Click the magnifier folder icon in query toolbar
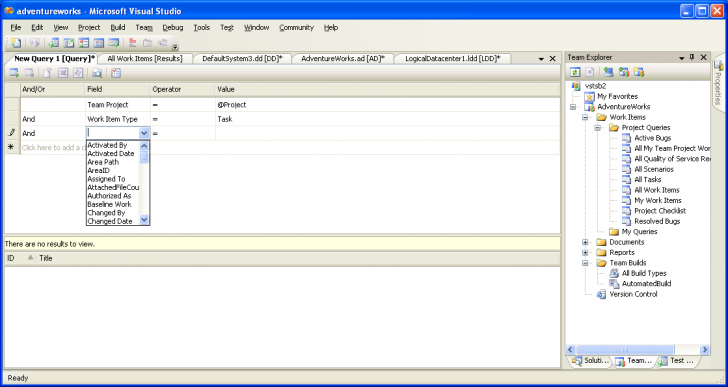The image size is (728, 387). (x=97, y=73)
